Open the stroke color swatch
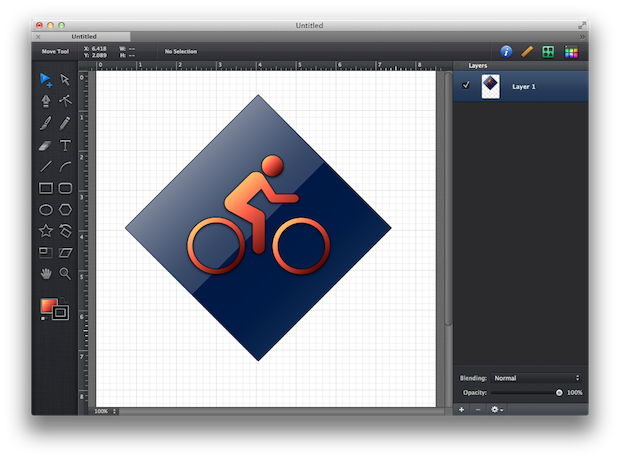This screenshot has height=459, width=620. [x=60, y=312]
